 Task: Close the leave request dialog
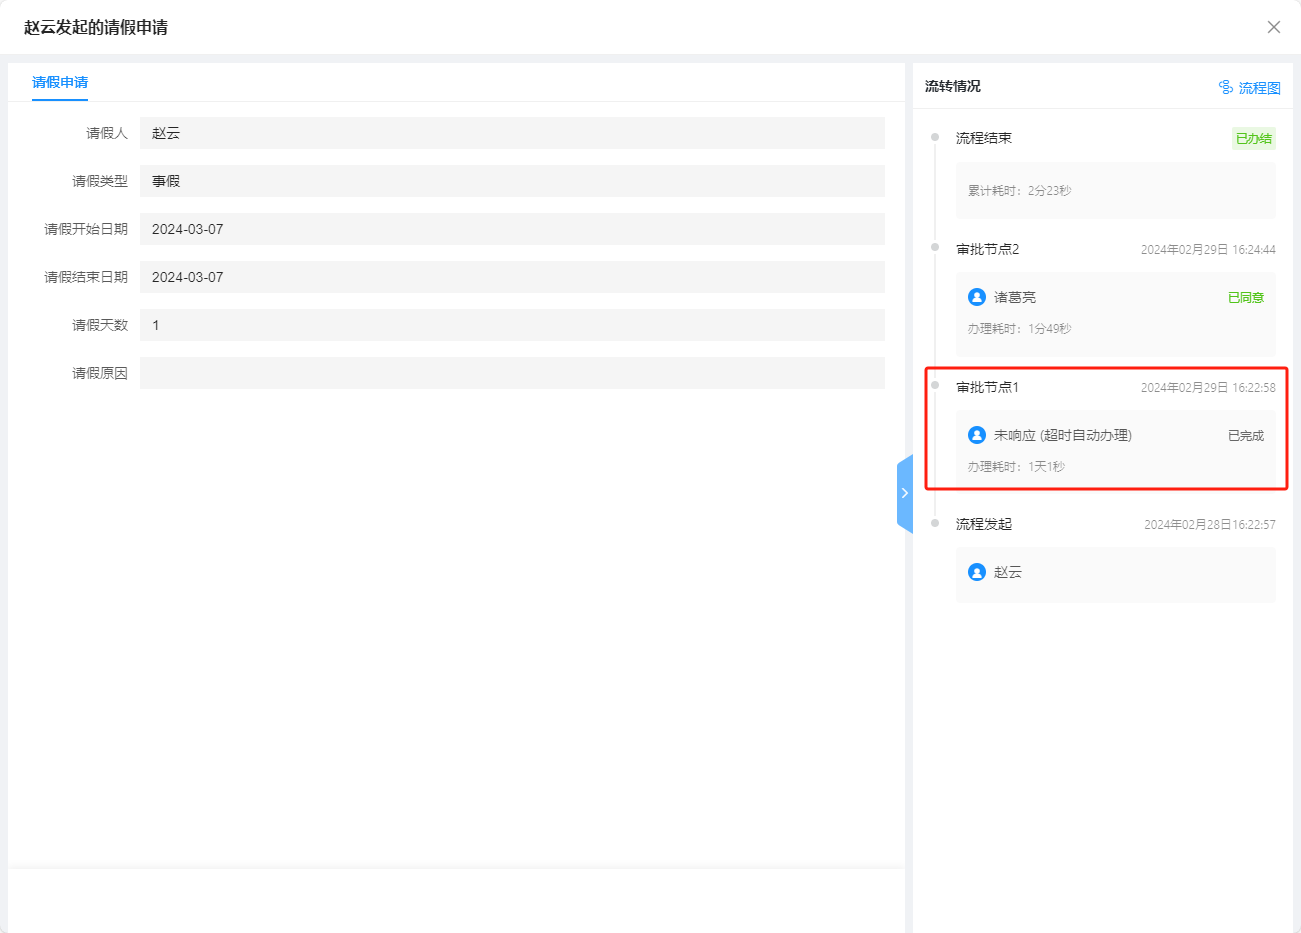pyautogui.click(x=1273, y=27)
